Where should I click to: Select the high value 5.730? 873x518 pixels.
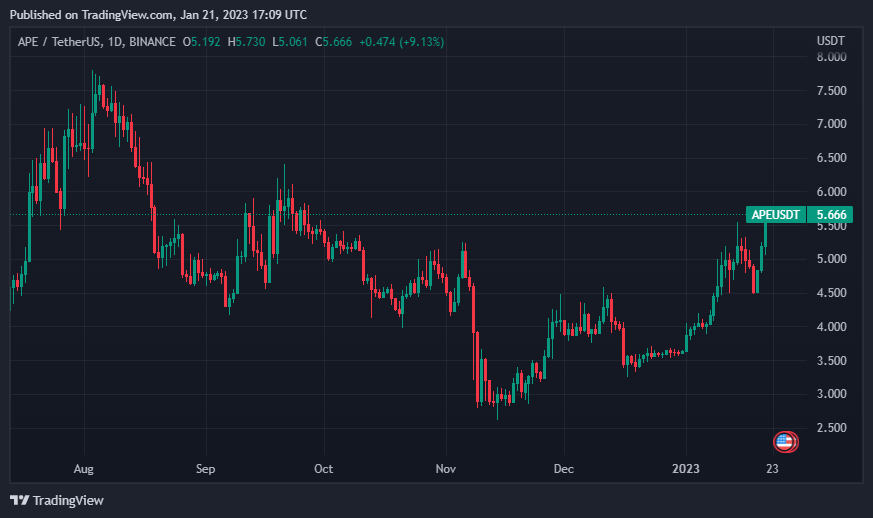click(250, 42)
